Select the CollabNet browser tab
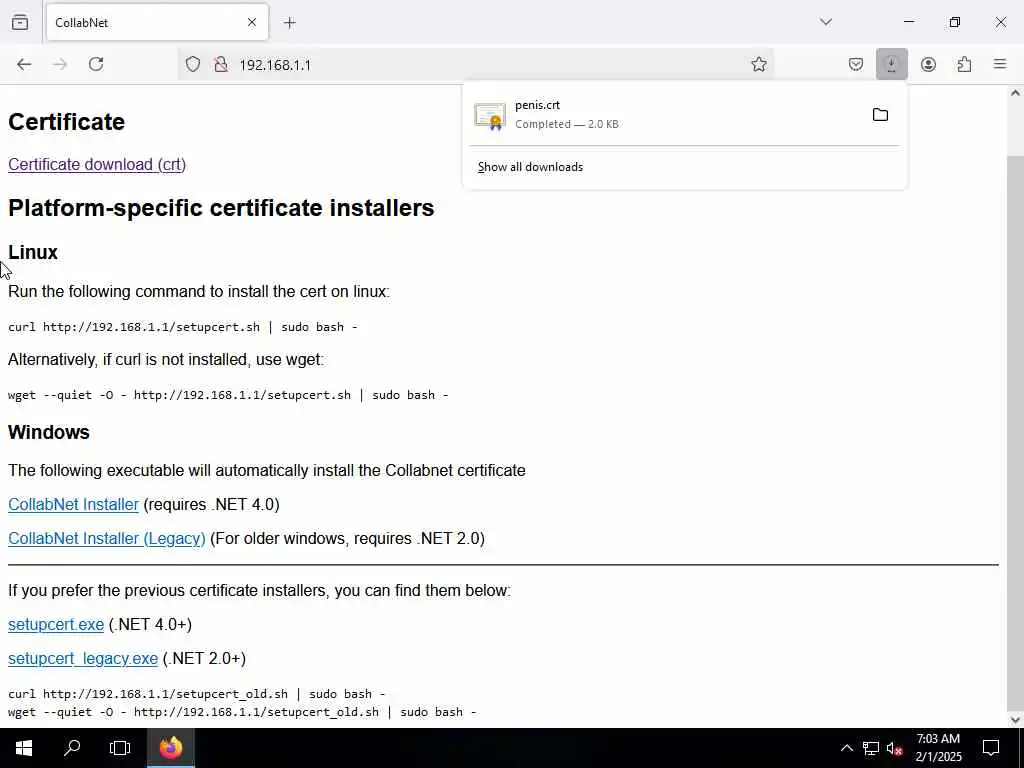Screen dimensions: 1024x768 point(157,22)
